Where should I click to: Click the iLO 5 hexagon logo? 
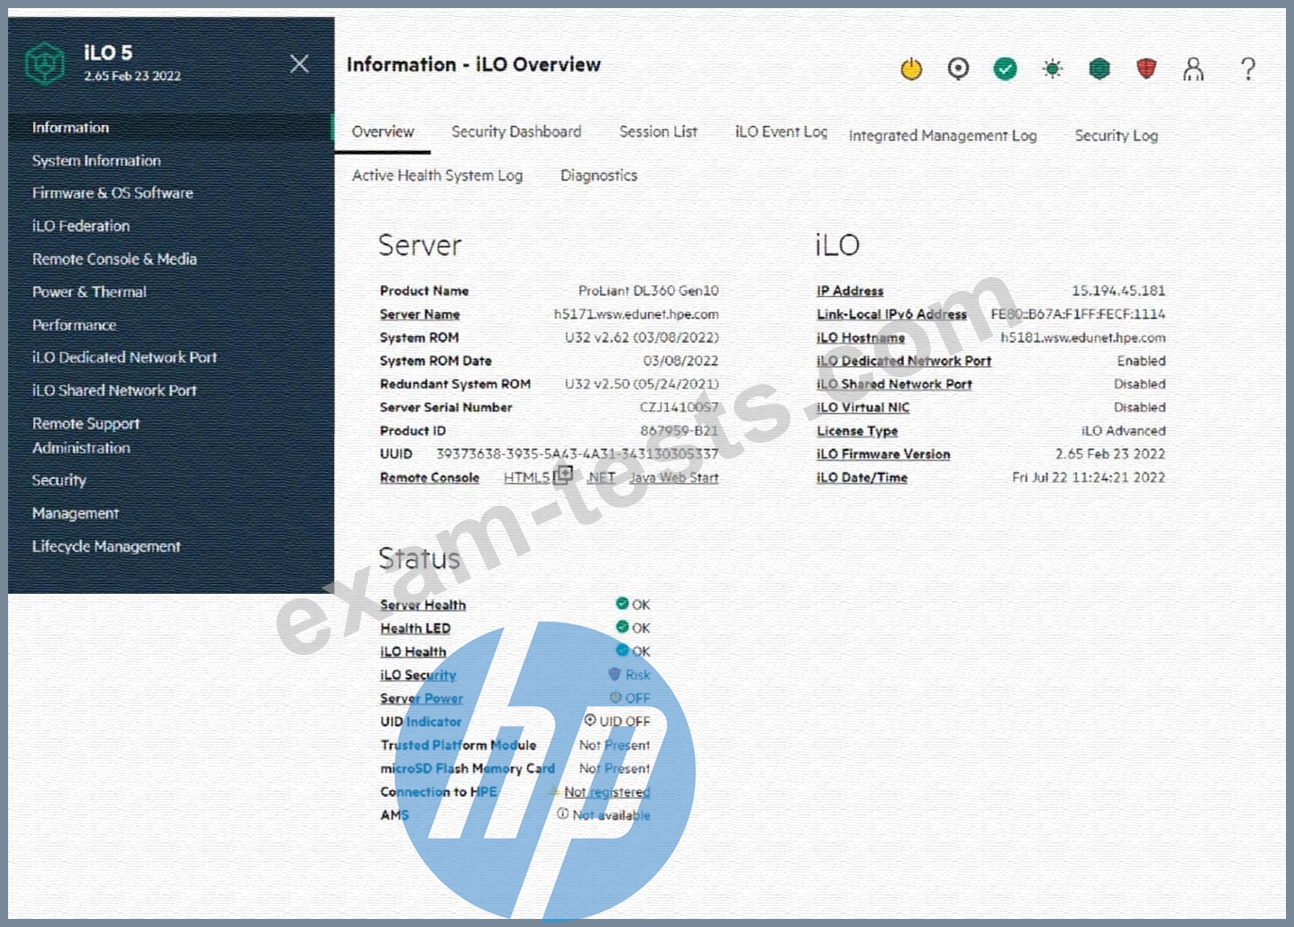[x=44, y=64]
